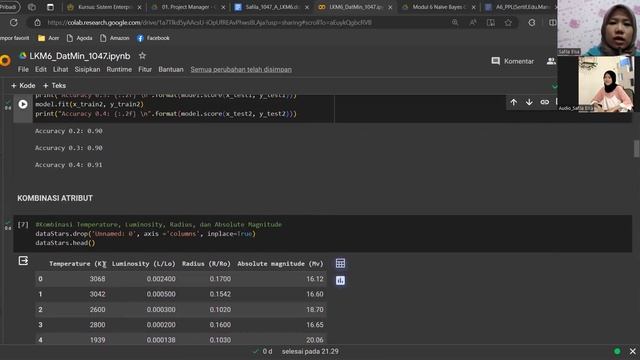
Task: Click the zoom magnifier in address bar
Action: point(455,23)
